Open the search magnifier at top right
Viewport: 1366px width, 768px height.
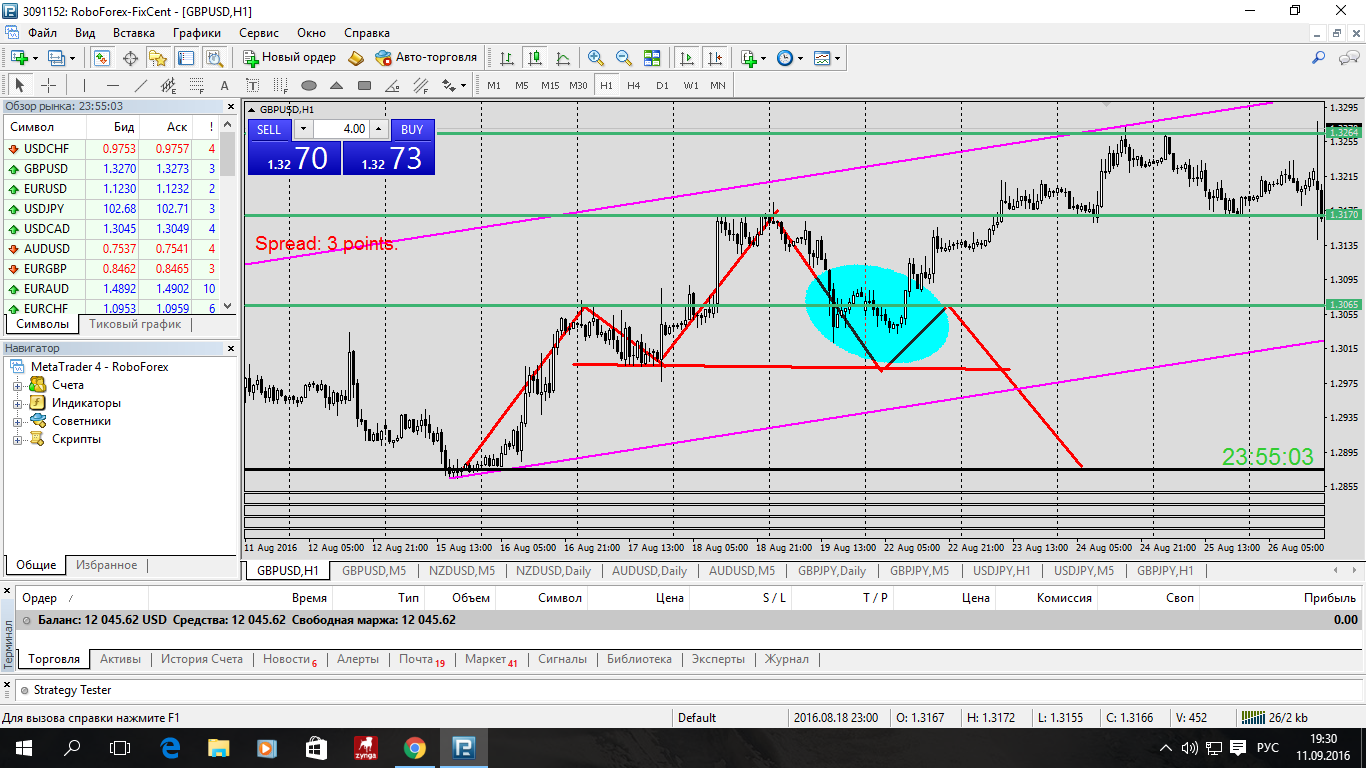[1319, 58]
